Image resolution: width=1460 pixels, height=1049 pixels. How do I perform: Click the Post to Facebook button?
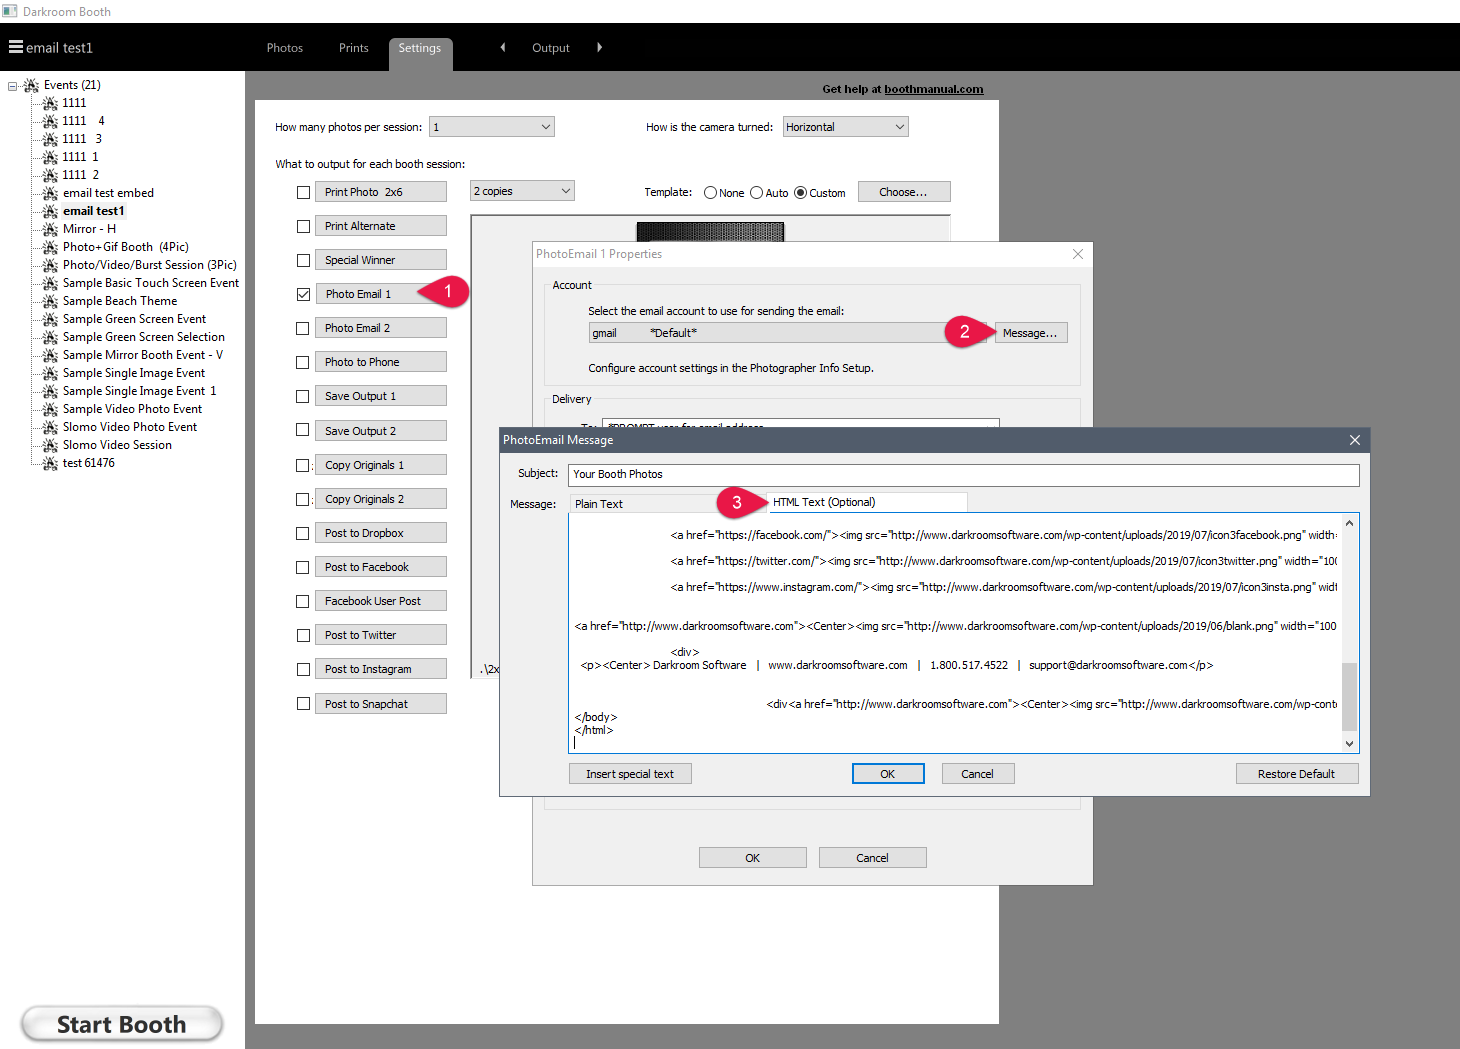381,567
